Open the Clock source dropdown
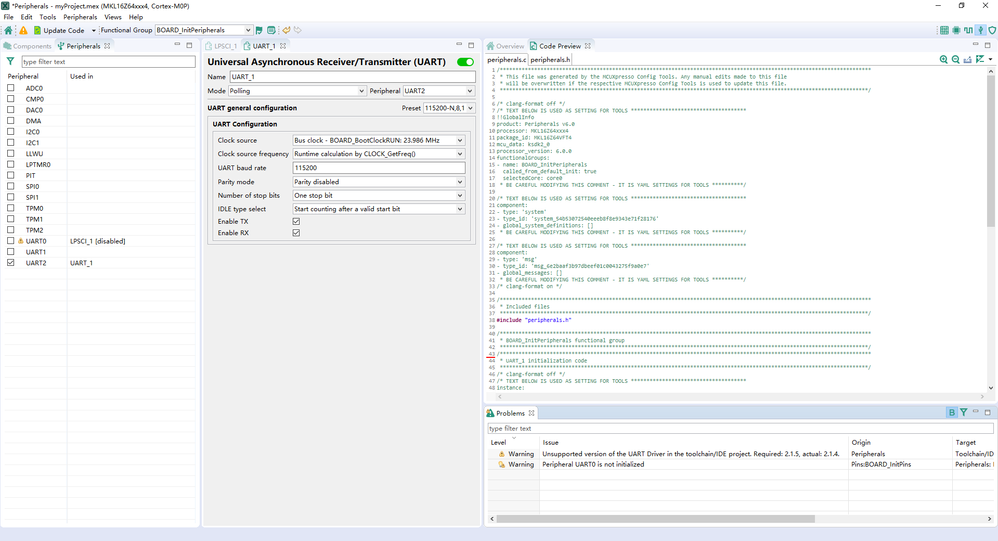Viewport: 998px width, 541px height. pyautogui.click(x=379, y=140)
